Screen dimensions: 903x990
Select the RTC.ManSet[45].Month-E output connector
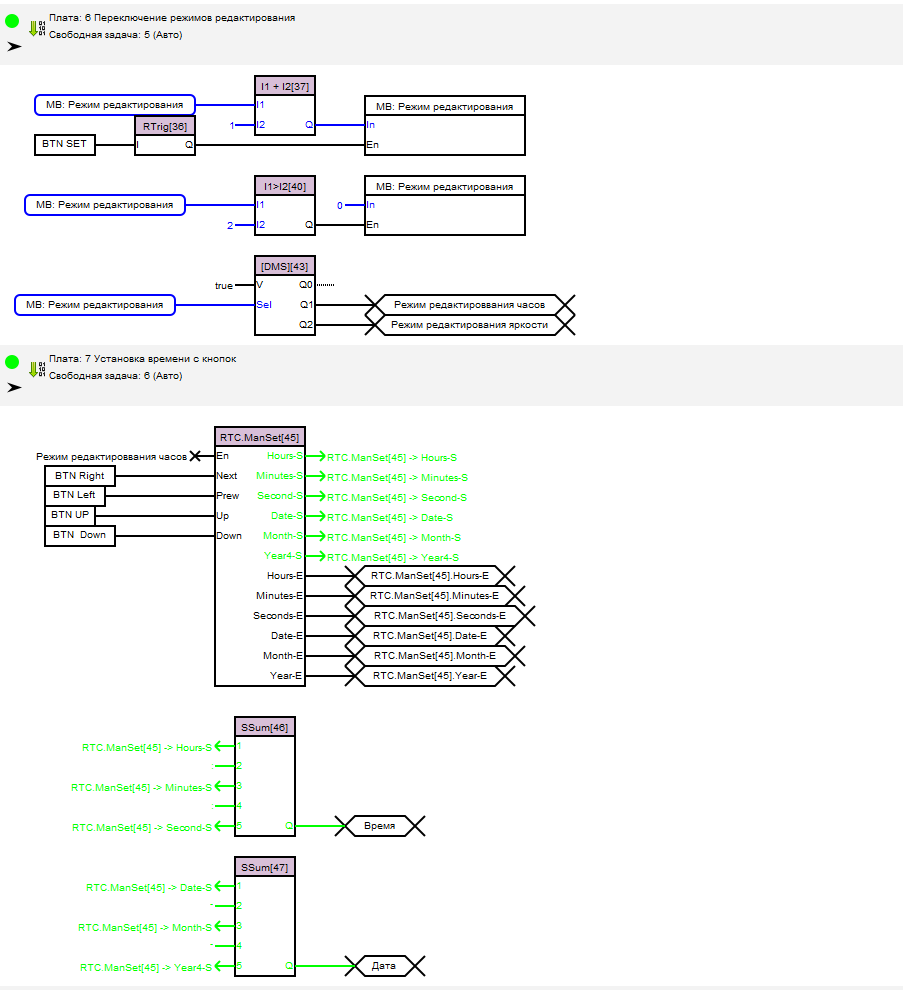[434, 656]
